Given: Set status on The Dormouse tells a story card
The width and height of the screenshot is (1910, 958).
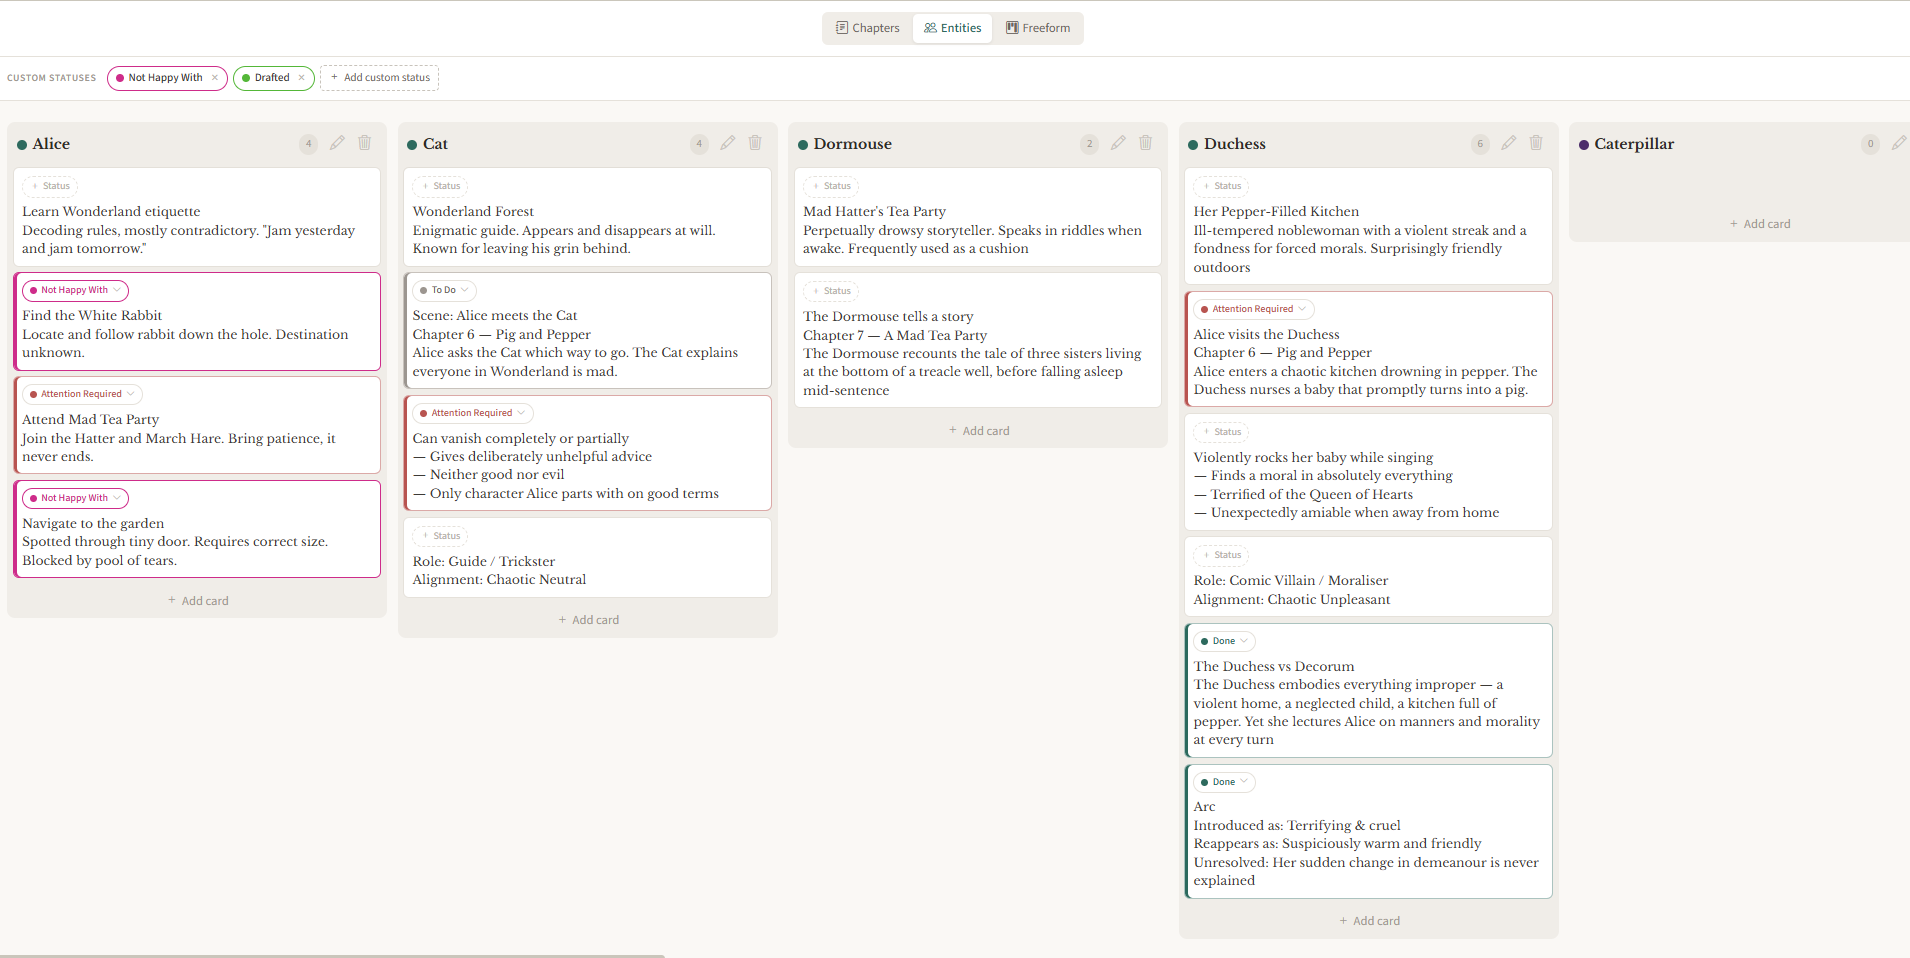Looking at the screenshot, I should [x=832, y=291].
